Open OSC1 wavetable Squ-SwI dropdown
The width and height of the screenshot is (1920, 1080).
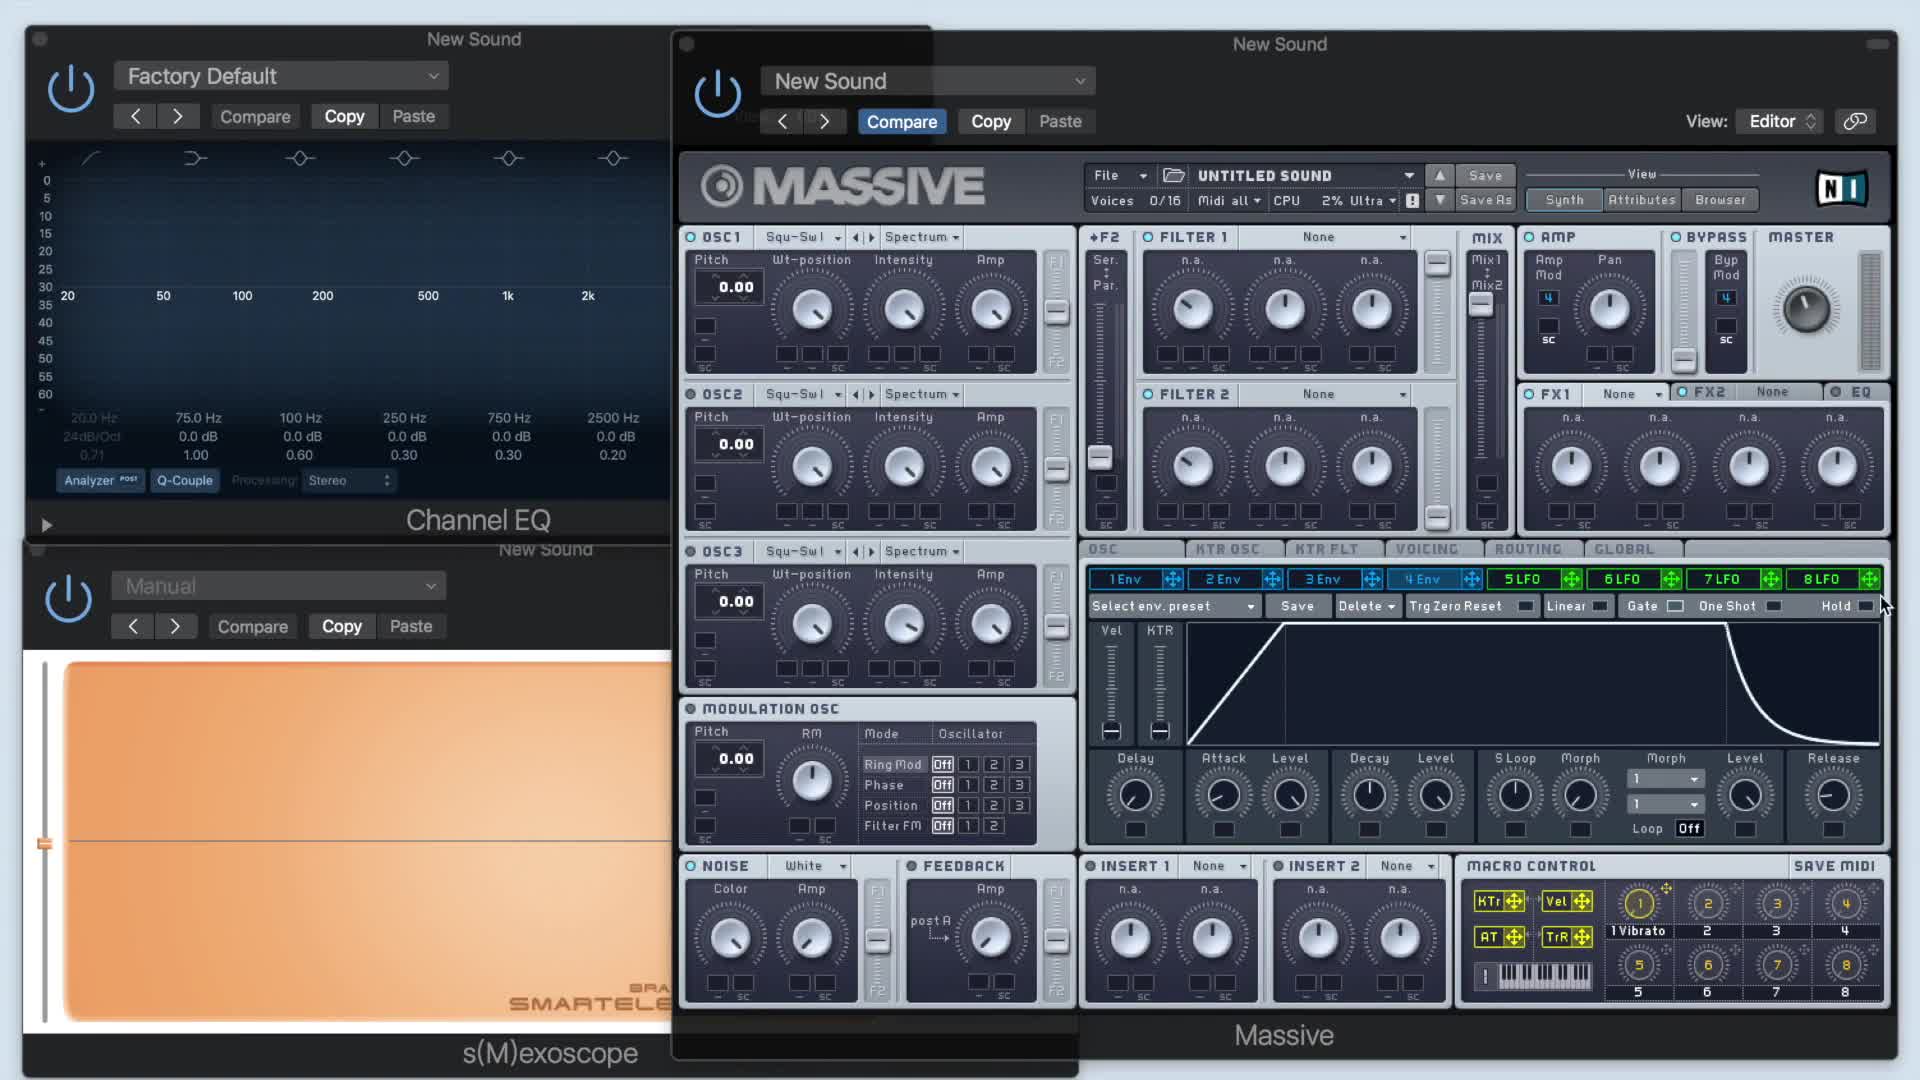802,237
